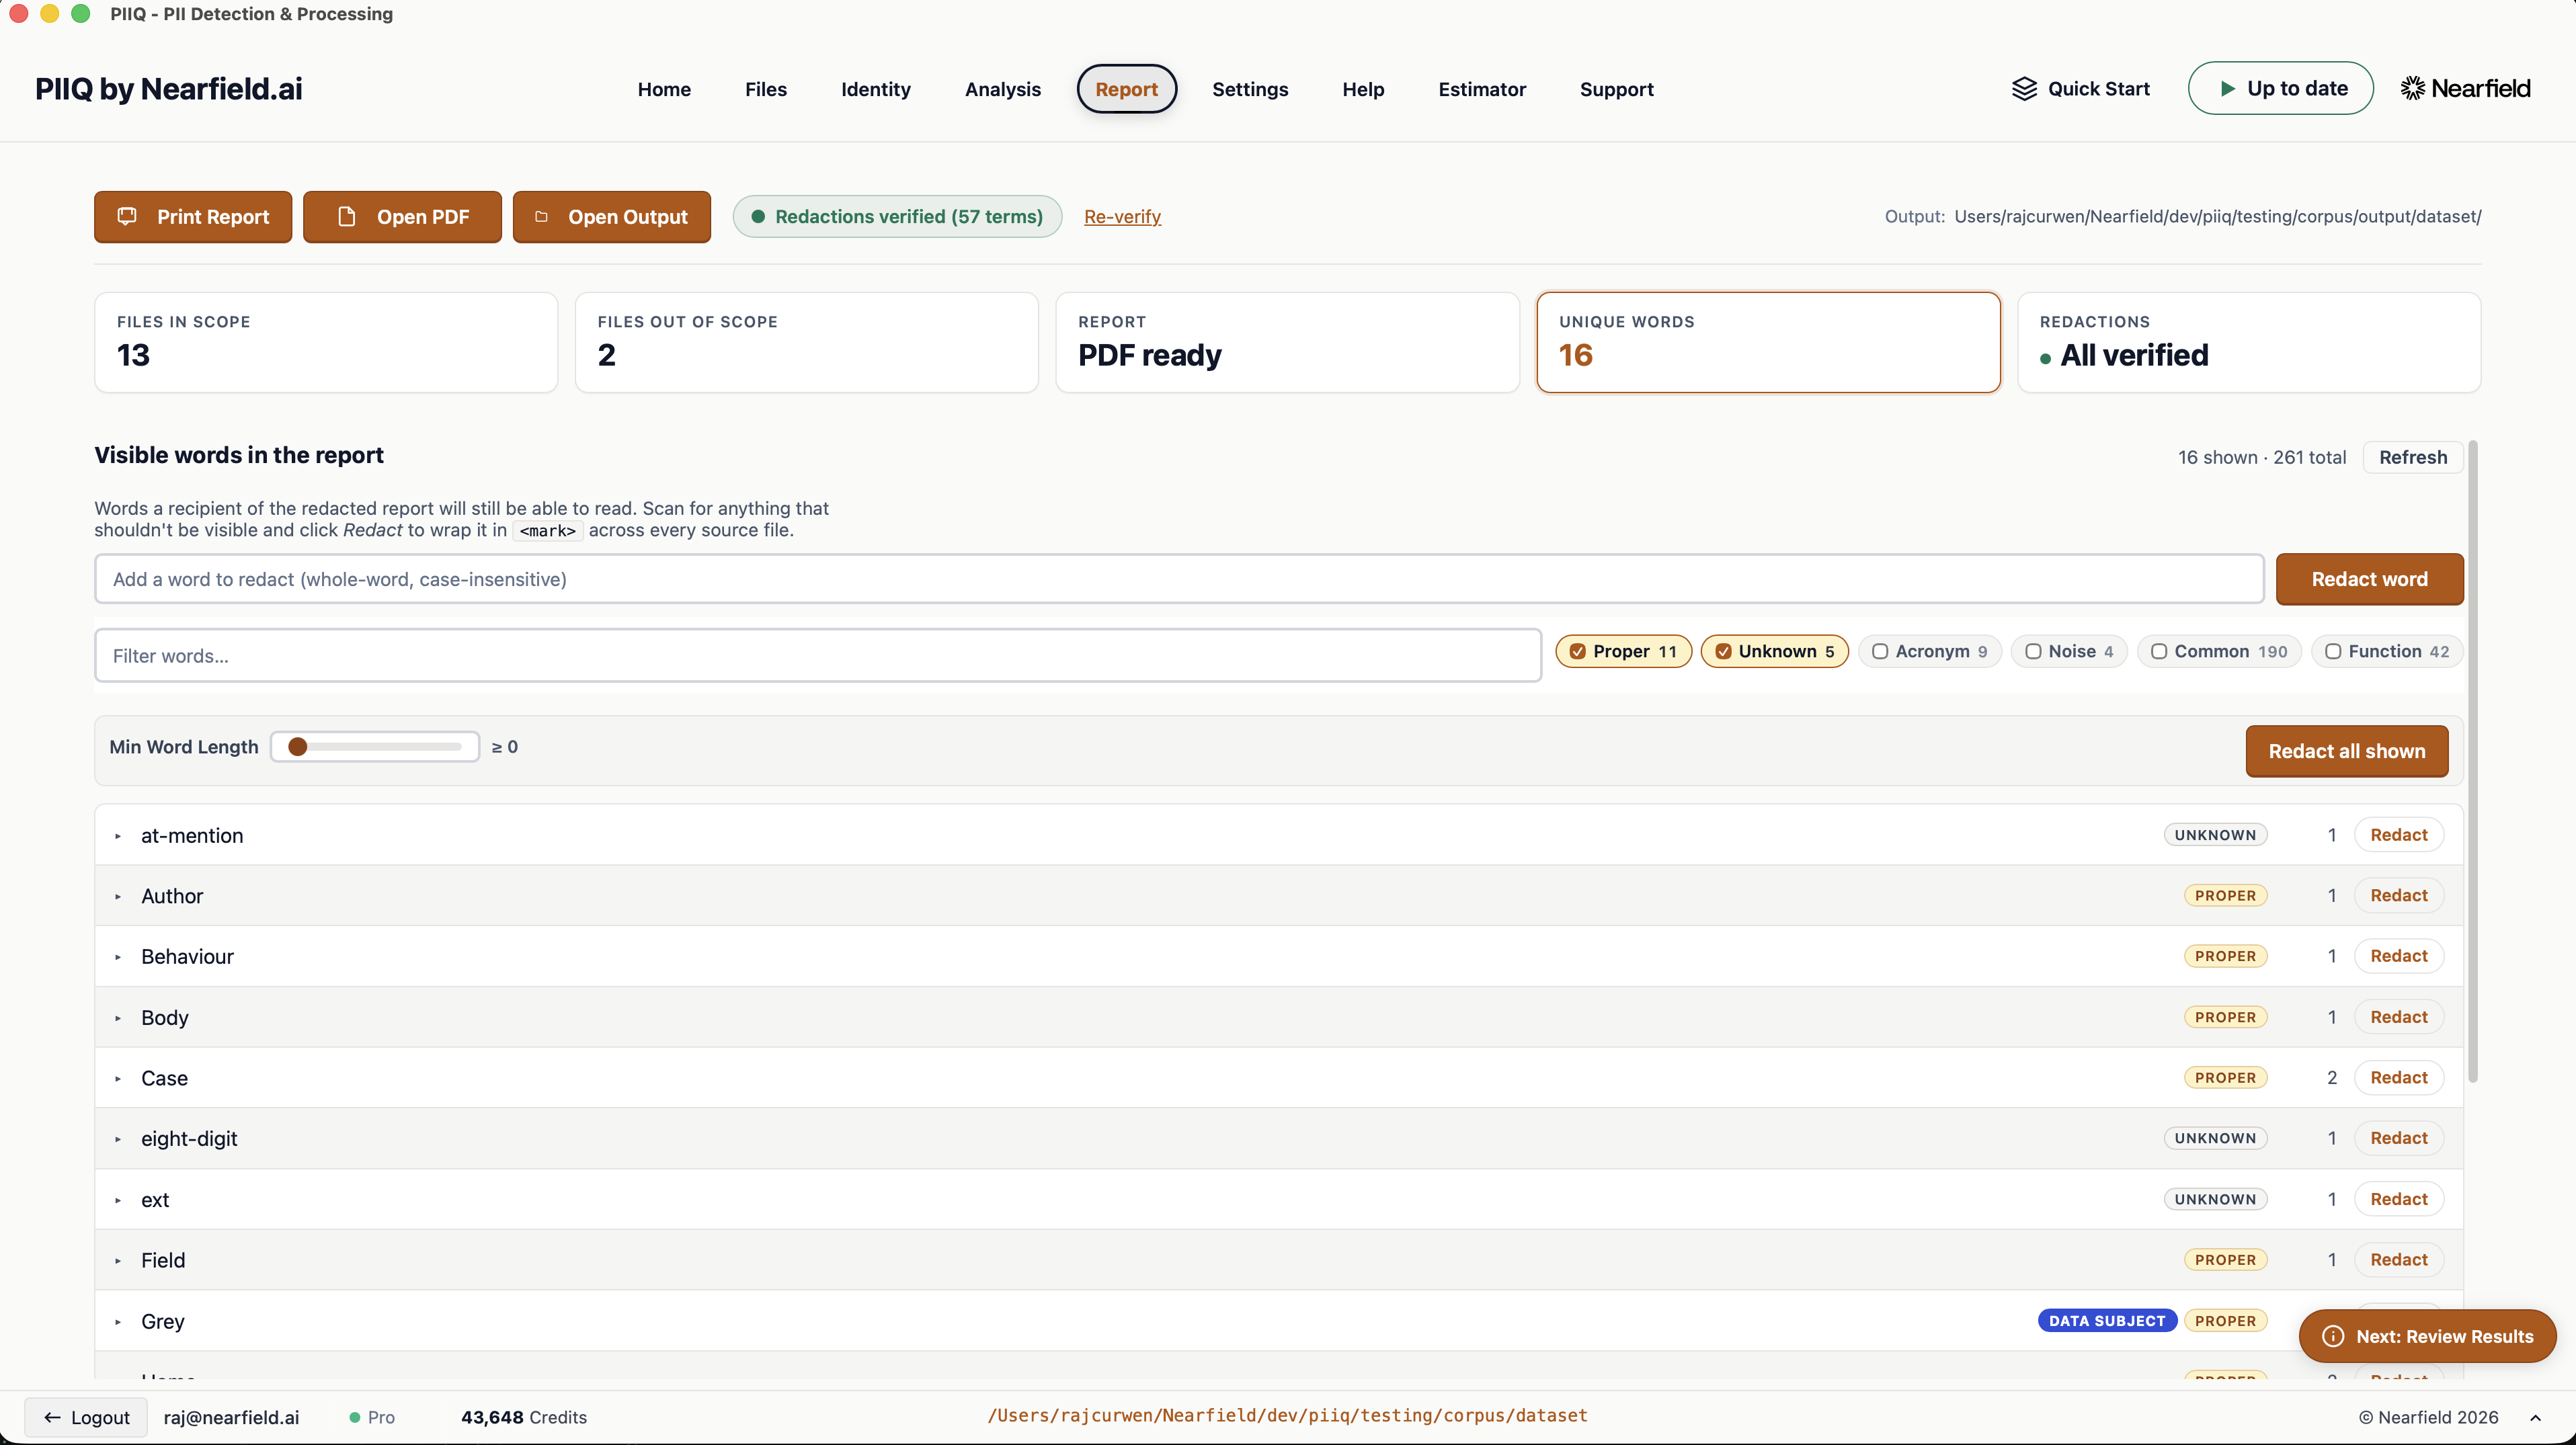2576x1445 pixels.
Task: Expand the ext word row
Action: pyautogui.click(x=118, y=1200)
